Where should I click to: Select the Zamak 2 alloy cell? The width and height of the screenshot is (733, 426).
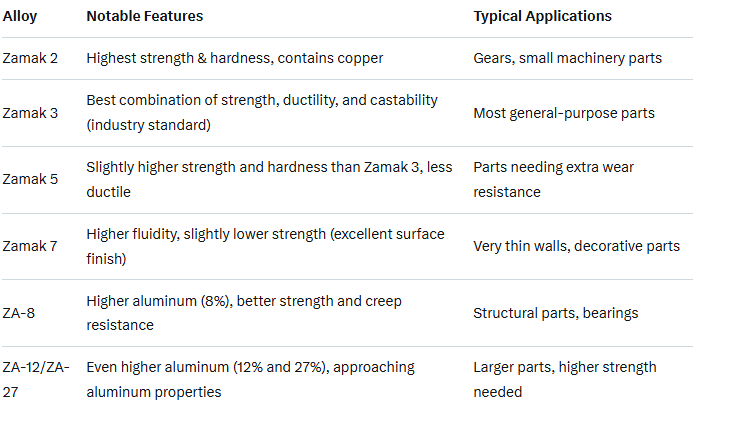click(30, 58)
